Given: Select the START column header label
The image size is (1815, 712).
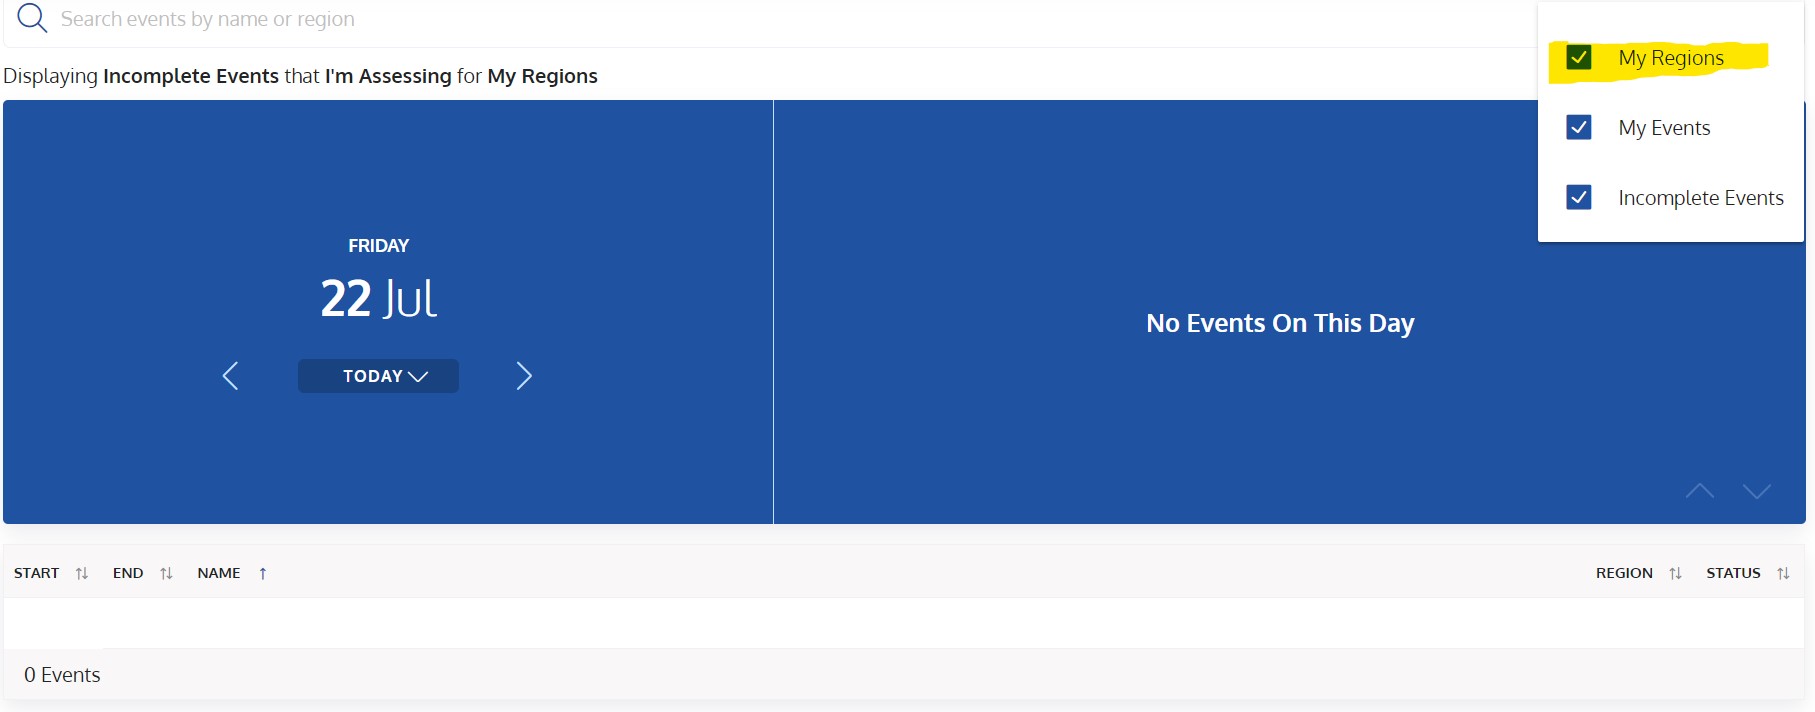Looking at the screenshot, I should (x=37, y=573).
